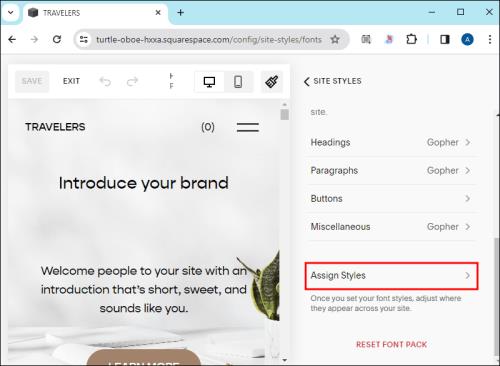Expand the Headings font settings
Screen dimensions: 500x366
point(391,143)
